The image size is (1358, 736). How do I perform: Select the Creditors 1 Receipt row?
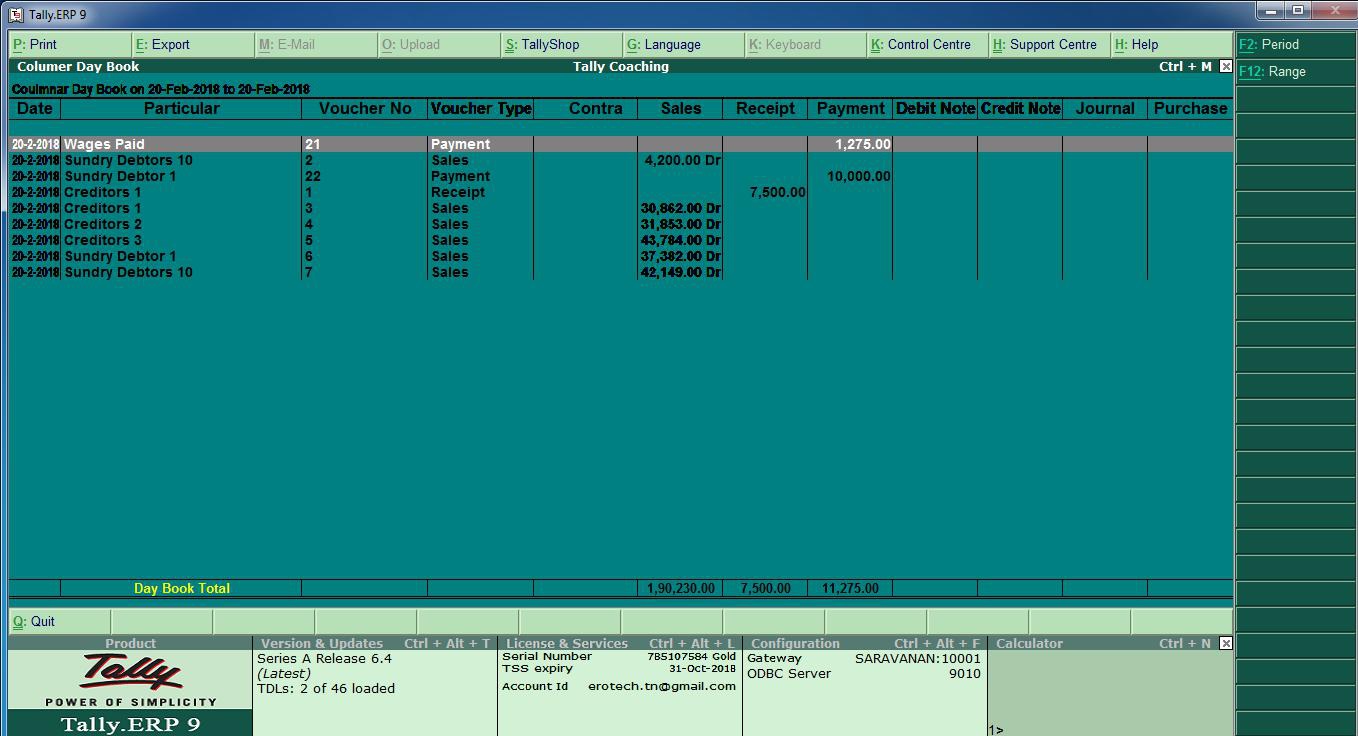(x=621, y=192)
